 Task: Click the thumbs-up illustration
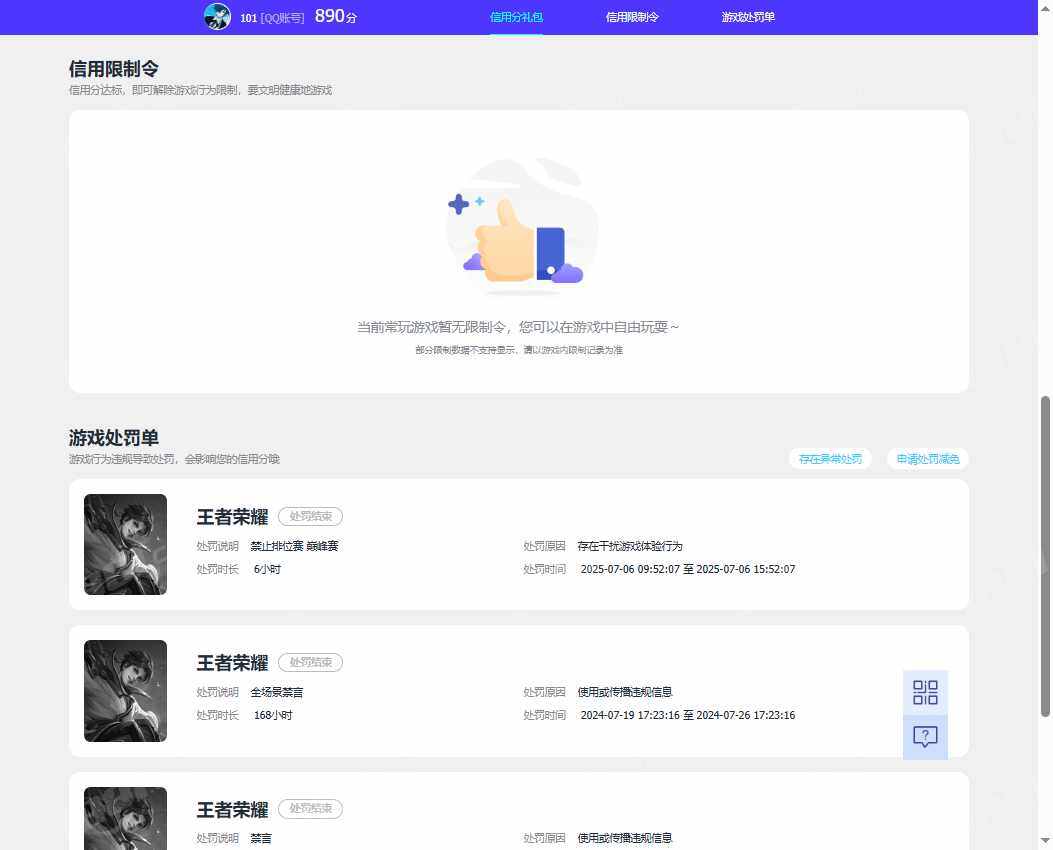coord(522,228)
